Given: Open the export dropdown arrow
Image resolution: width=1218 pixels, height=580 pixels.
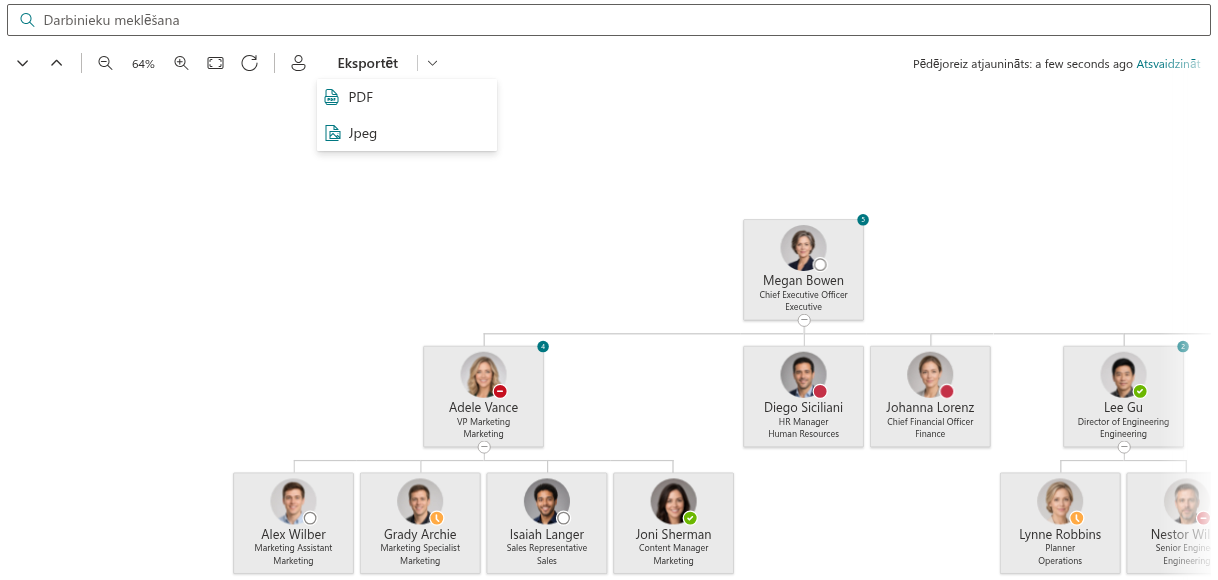Looking at the screenshot, I should click(x=432, y=63).
